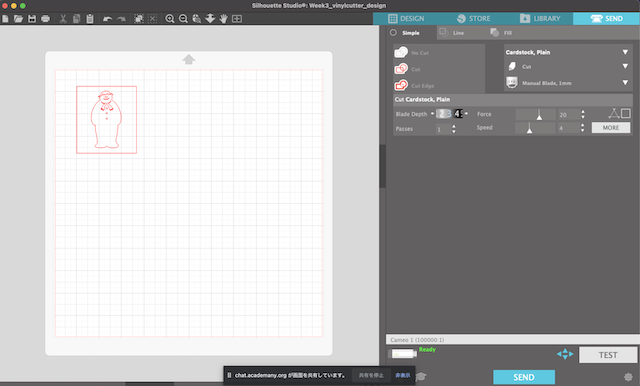Switch to the DESIGN tab
The image size is (640, 386).
pos(406,18)
